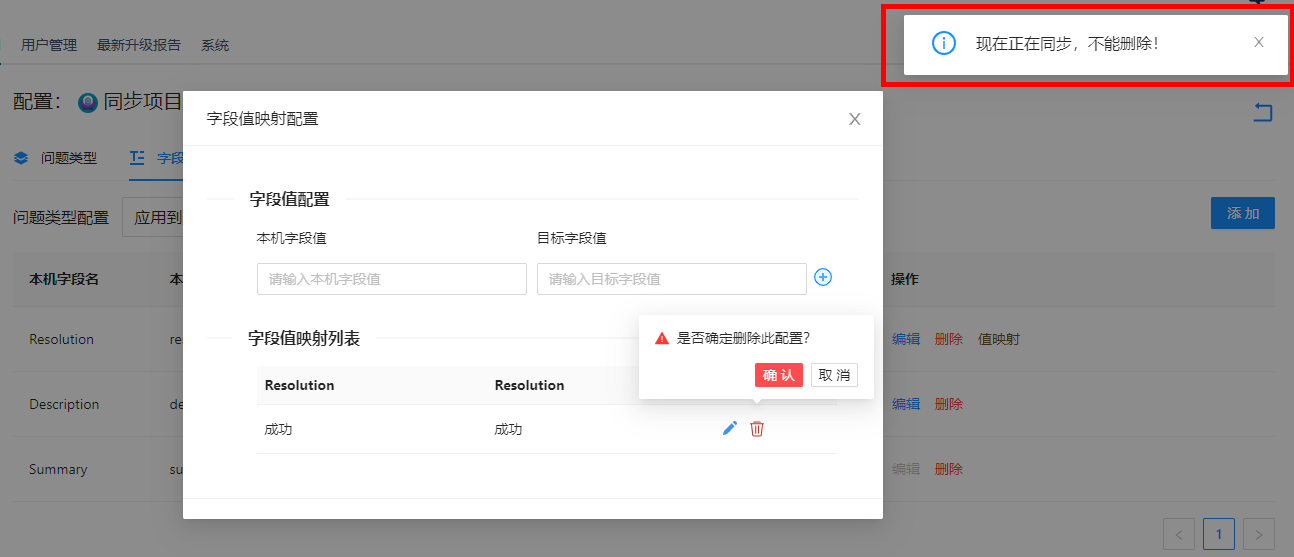Click the plus icon to add mapping
Image resolution: width=1294 pixels, height=557 pixels.
pyautogui.click(x=823, y=277)
